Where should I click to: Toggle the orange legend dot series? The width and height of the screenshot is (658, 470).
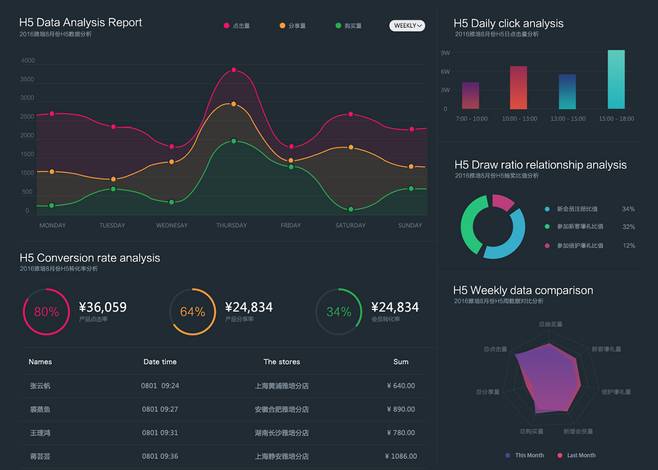282,25
